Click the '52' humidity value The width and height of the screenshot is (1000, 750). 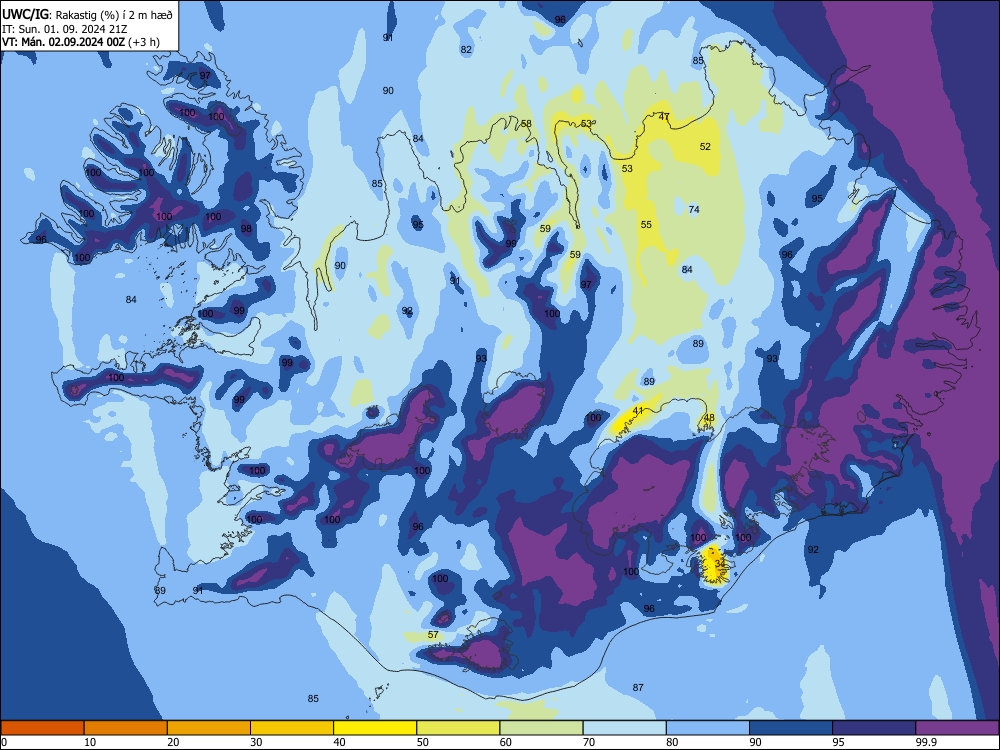[x=705, y=147]
